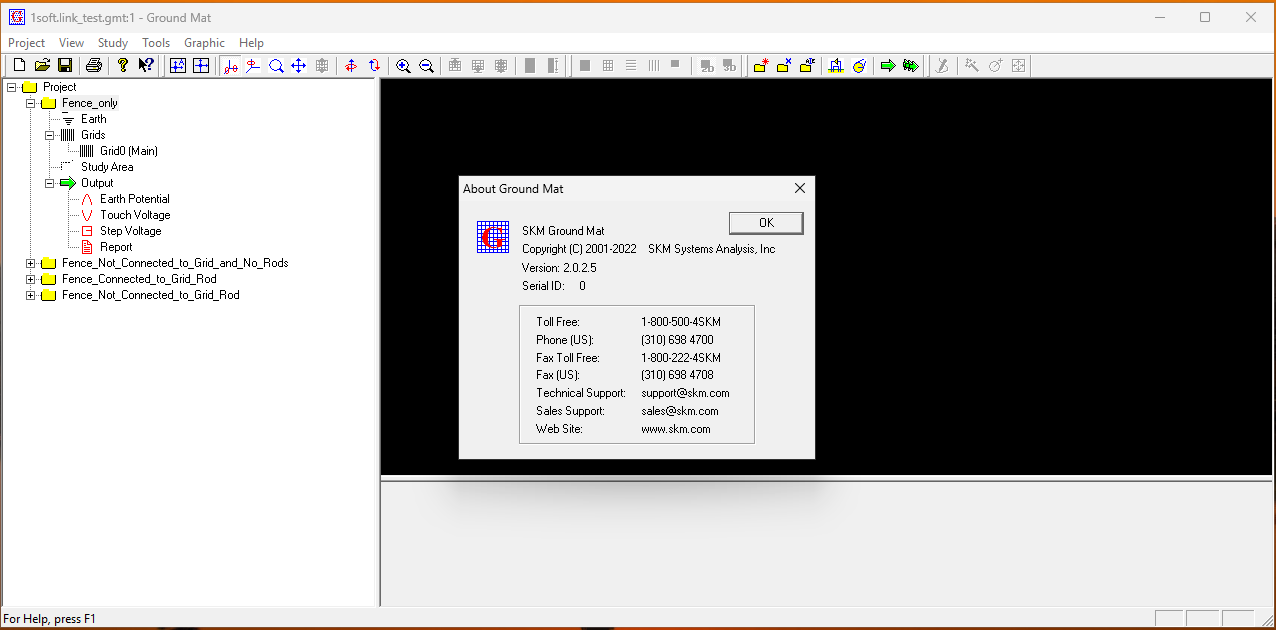The height and width of the screenshot is (630, 1276).
Task: Collapse the Project root node
Action: (x=11, y=87)
